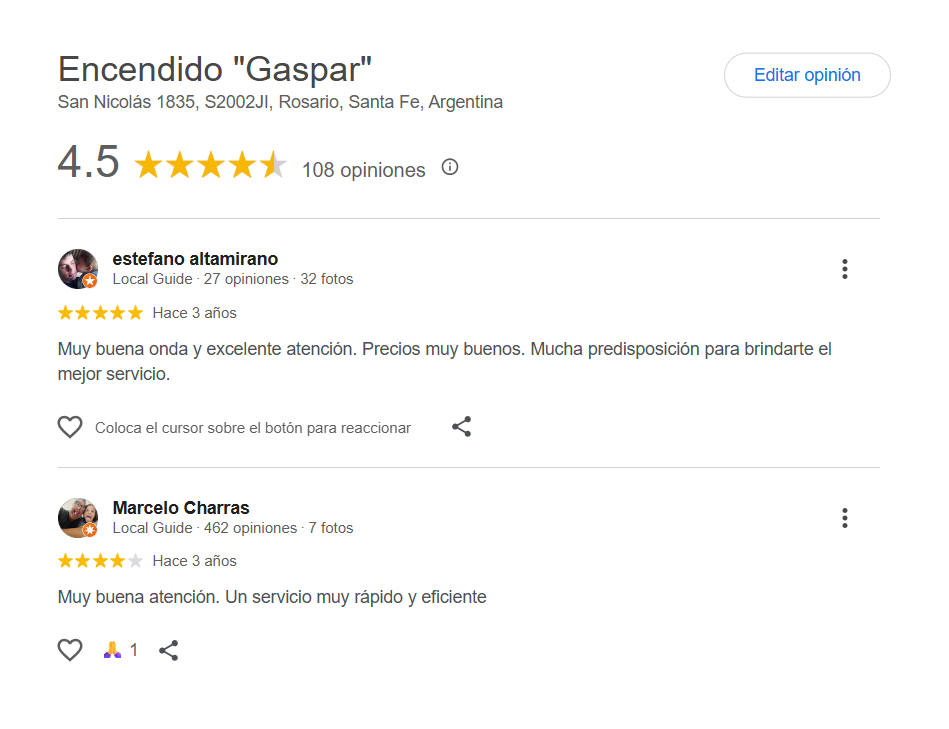949x729 pixels.
Task: Click the Editar opinión button
Action: click(x=806, y=75)
